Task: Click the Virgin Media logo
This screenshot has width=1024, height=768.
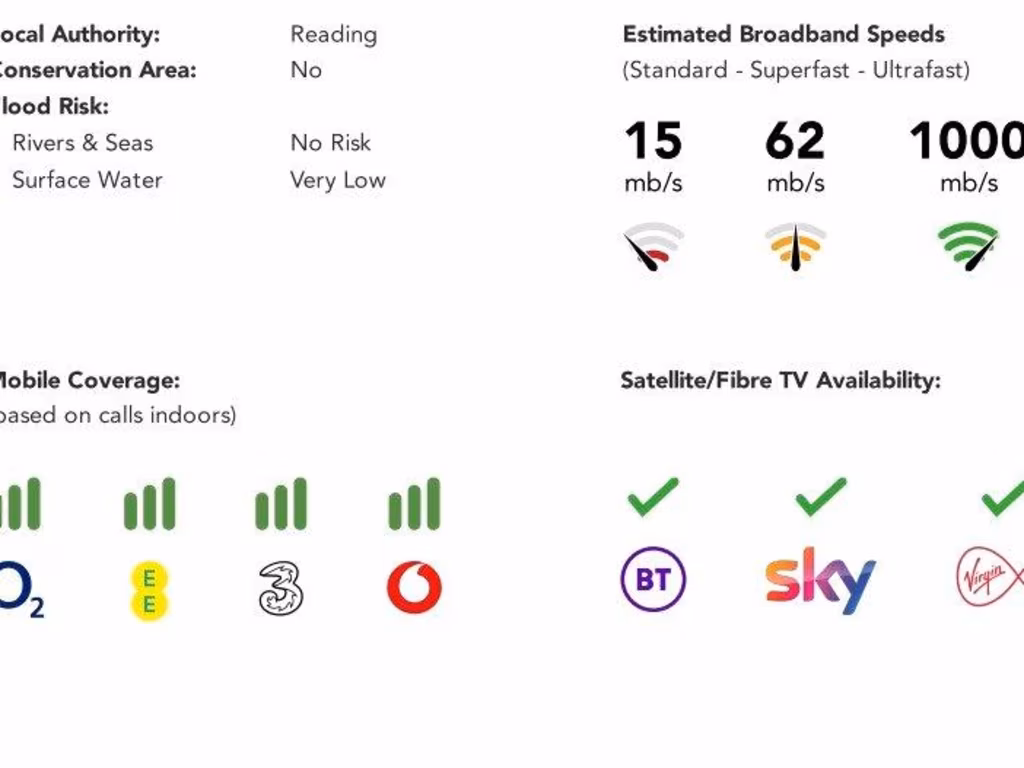Action: point(990,578)
